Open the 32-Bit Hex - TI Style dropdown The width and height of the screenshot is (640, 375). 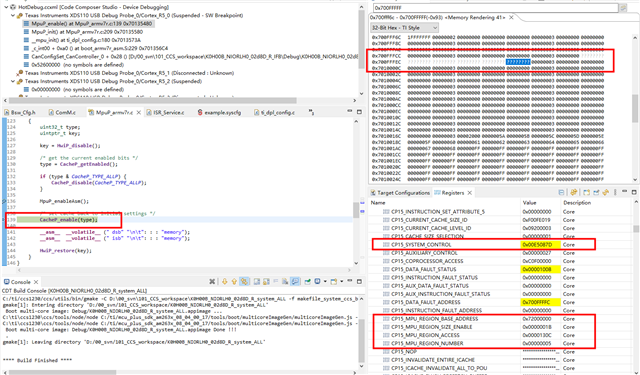coord(404,28)
